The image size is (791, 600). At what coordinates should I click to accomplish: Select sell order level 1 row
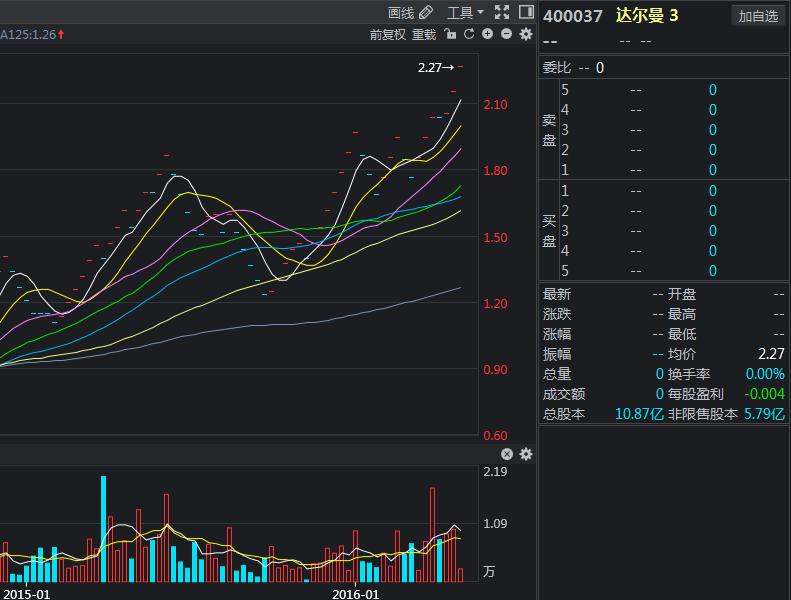coord(674,170)
